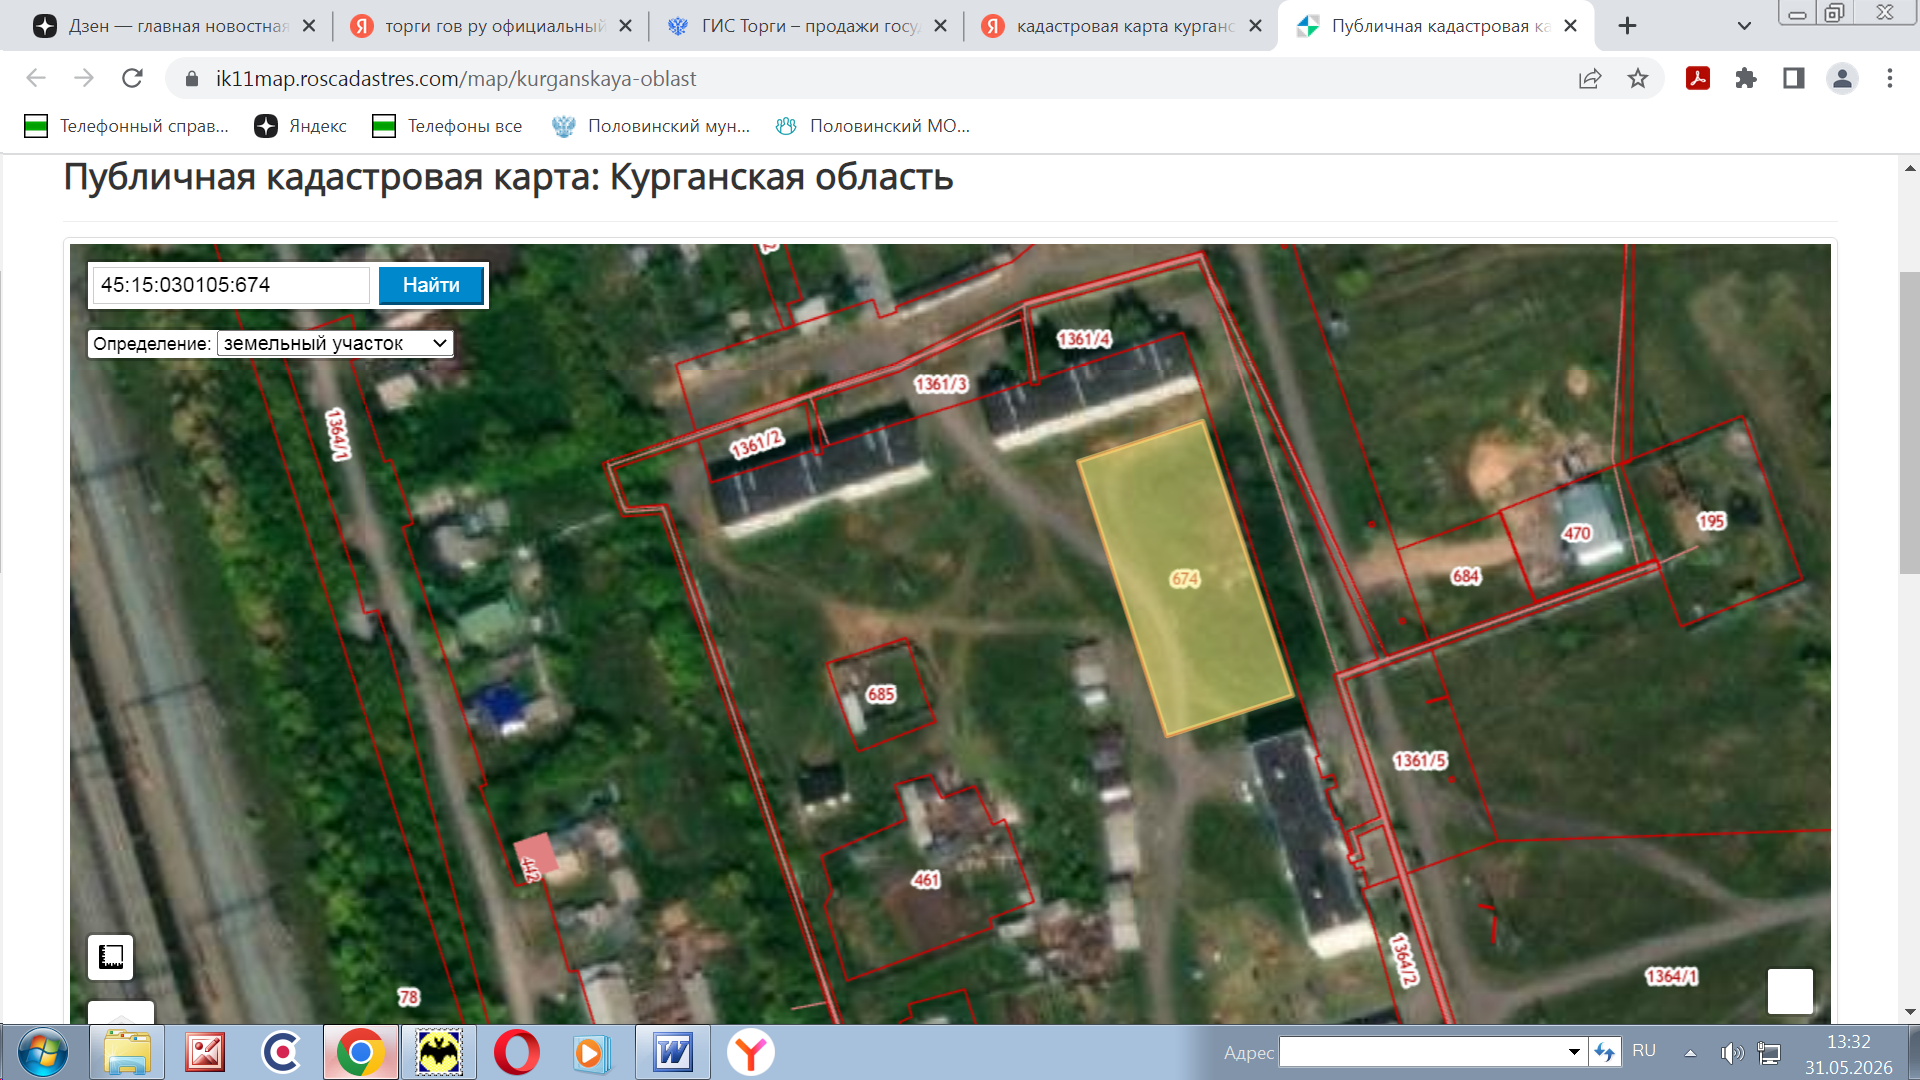This screenshot has height=1080, width=1920.
Task: Go back to previous page
Action: click(36, 78)
